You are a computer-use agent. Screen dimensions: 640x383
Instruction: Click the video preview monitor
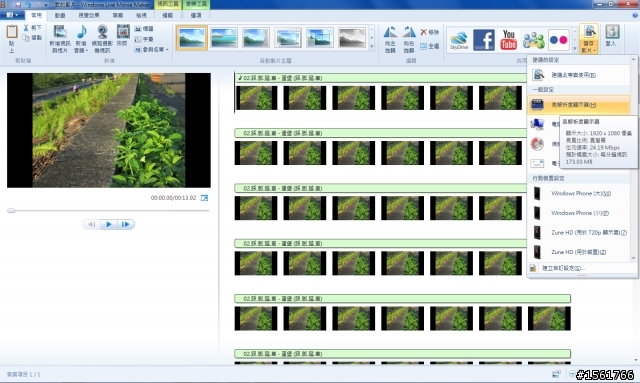click(109, 130)
